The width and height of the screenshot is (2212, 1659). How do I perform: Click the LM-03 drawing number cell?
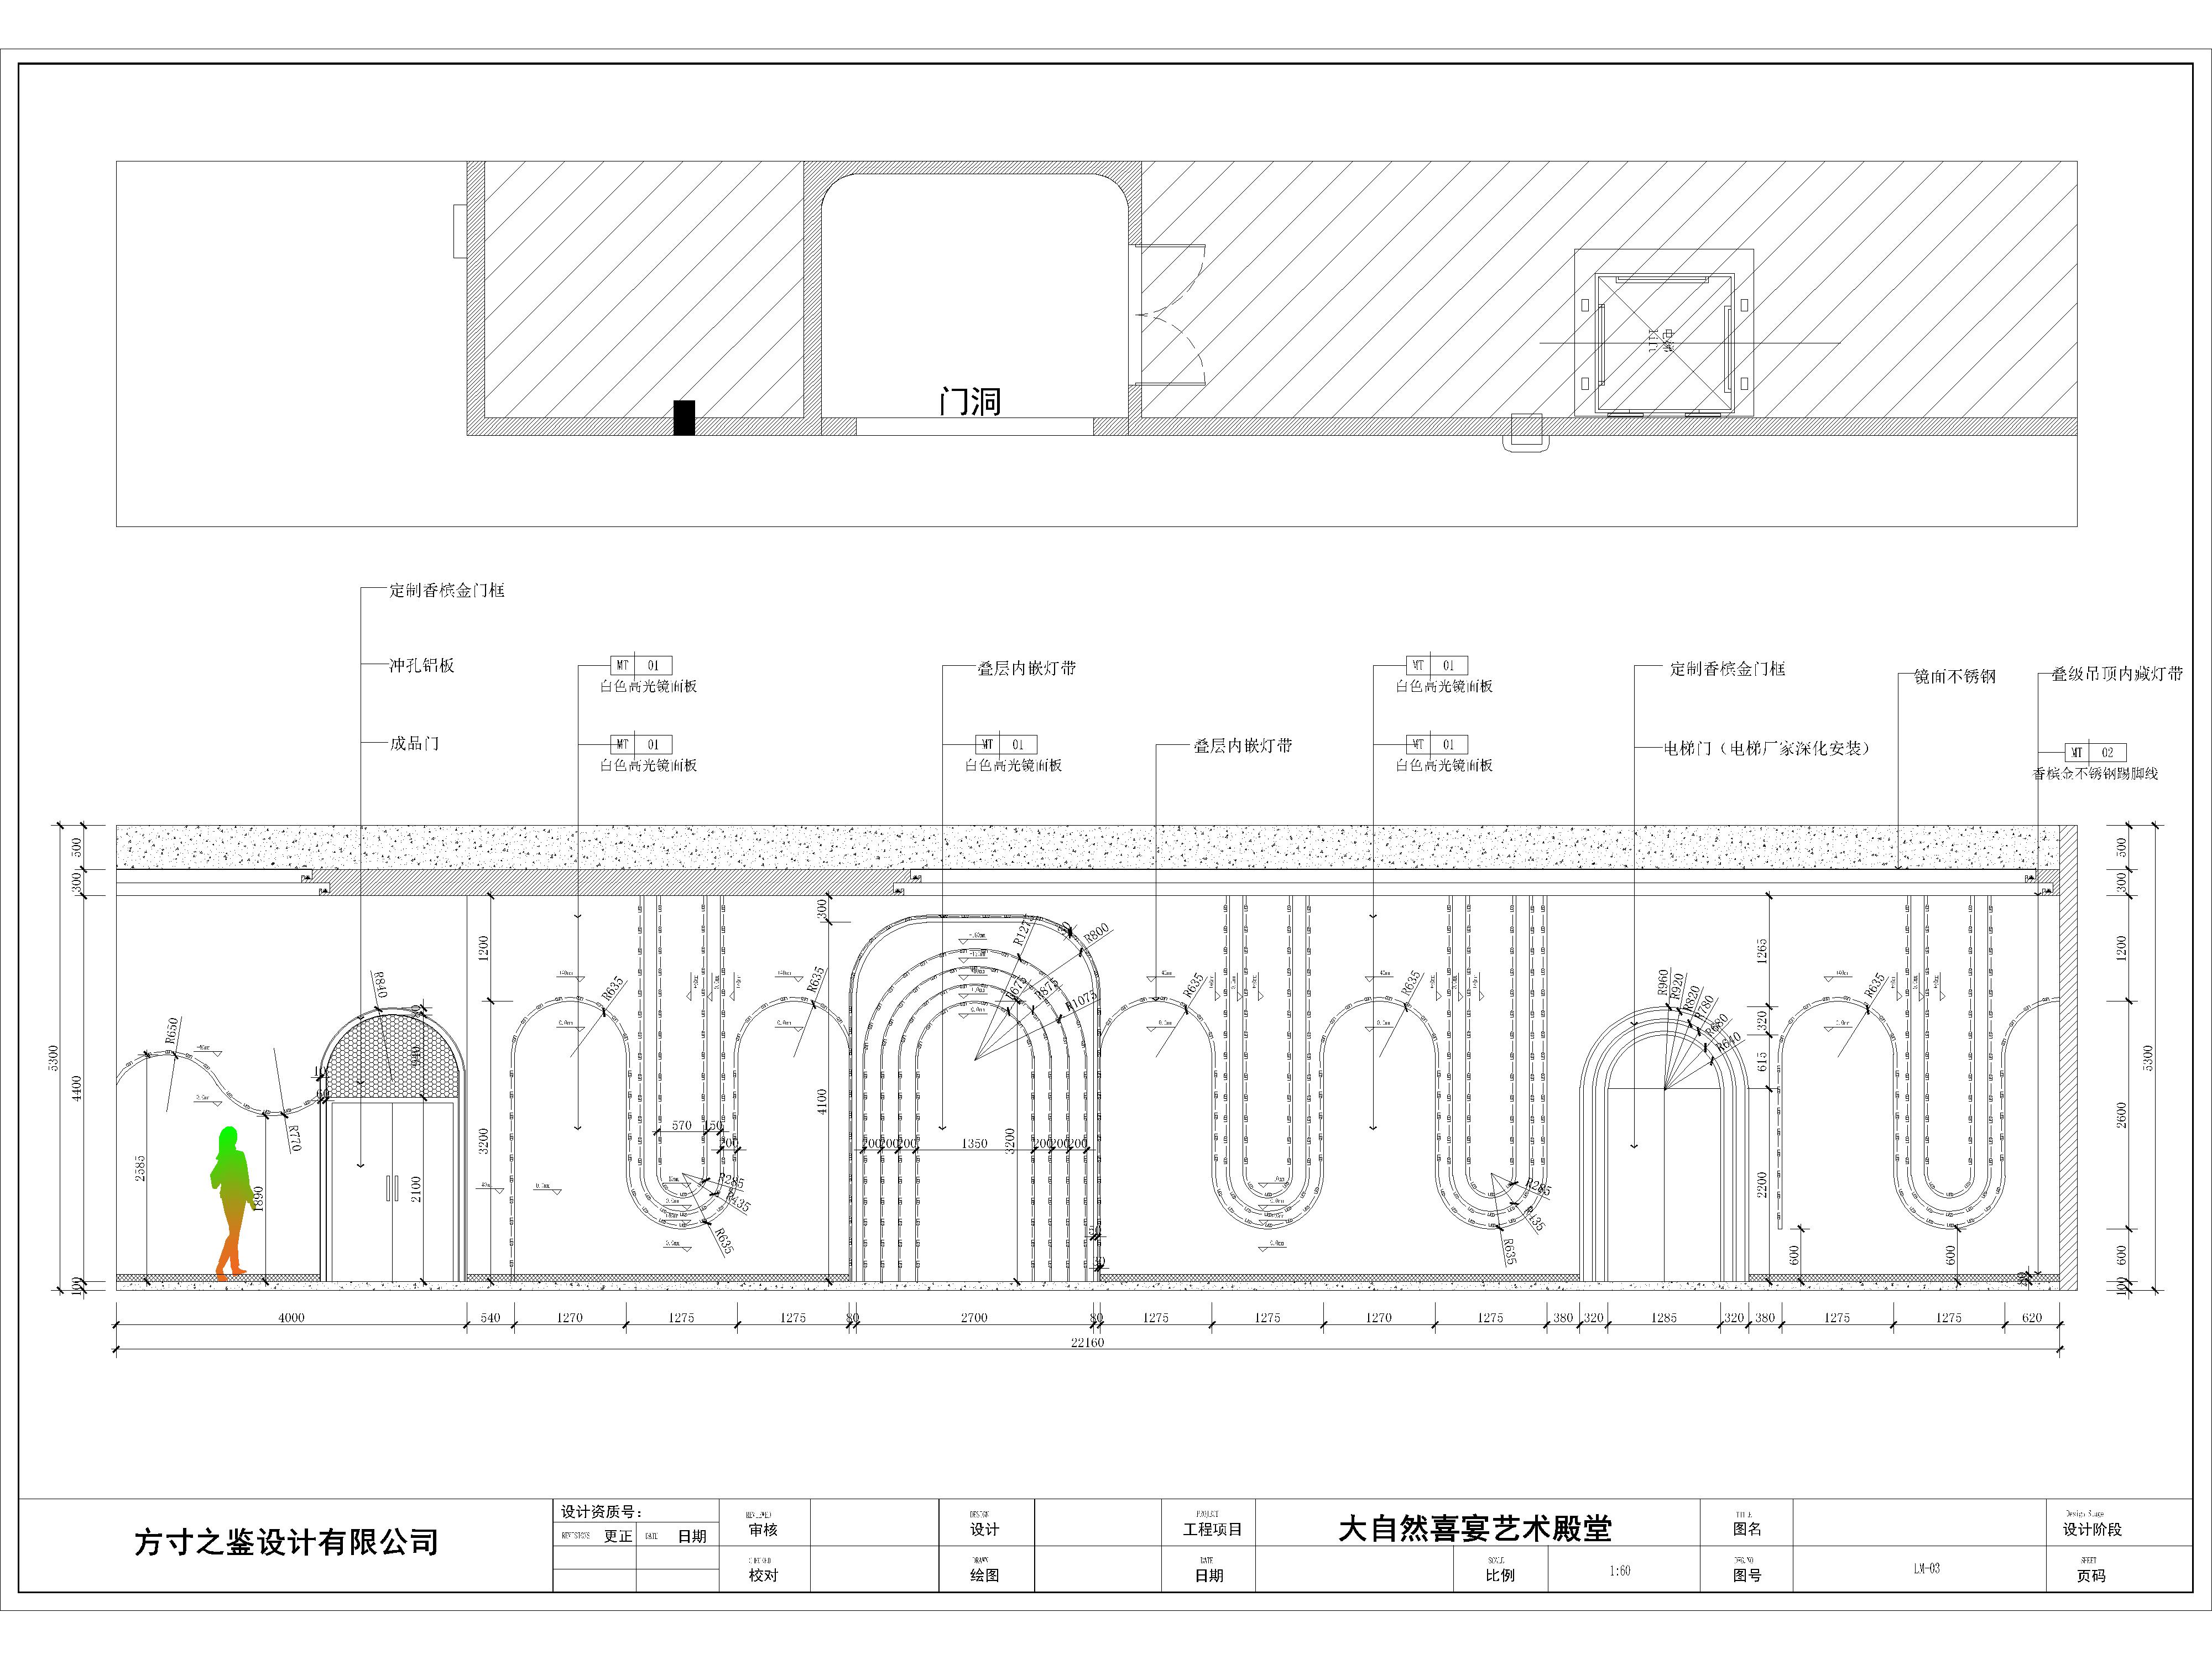(x=1926, y=1569)
